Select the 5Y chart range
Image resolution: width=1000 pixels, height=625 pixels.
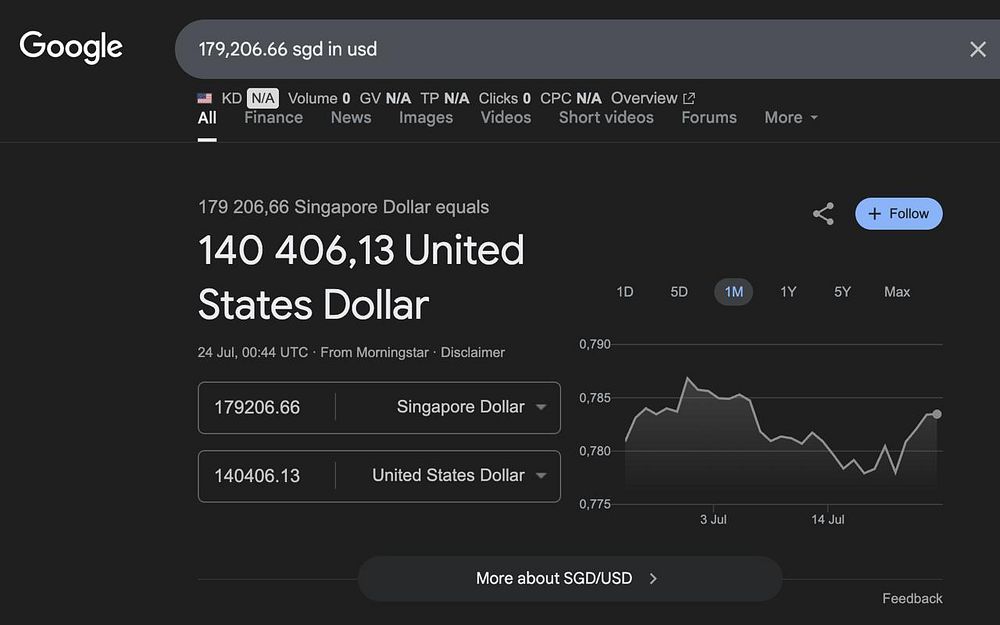click(842, 292)
